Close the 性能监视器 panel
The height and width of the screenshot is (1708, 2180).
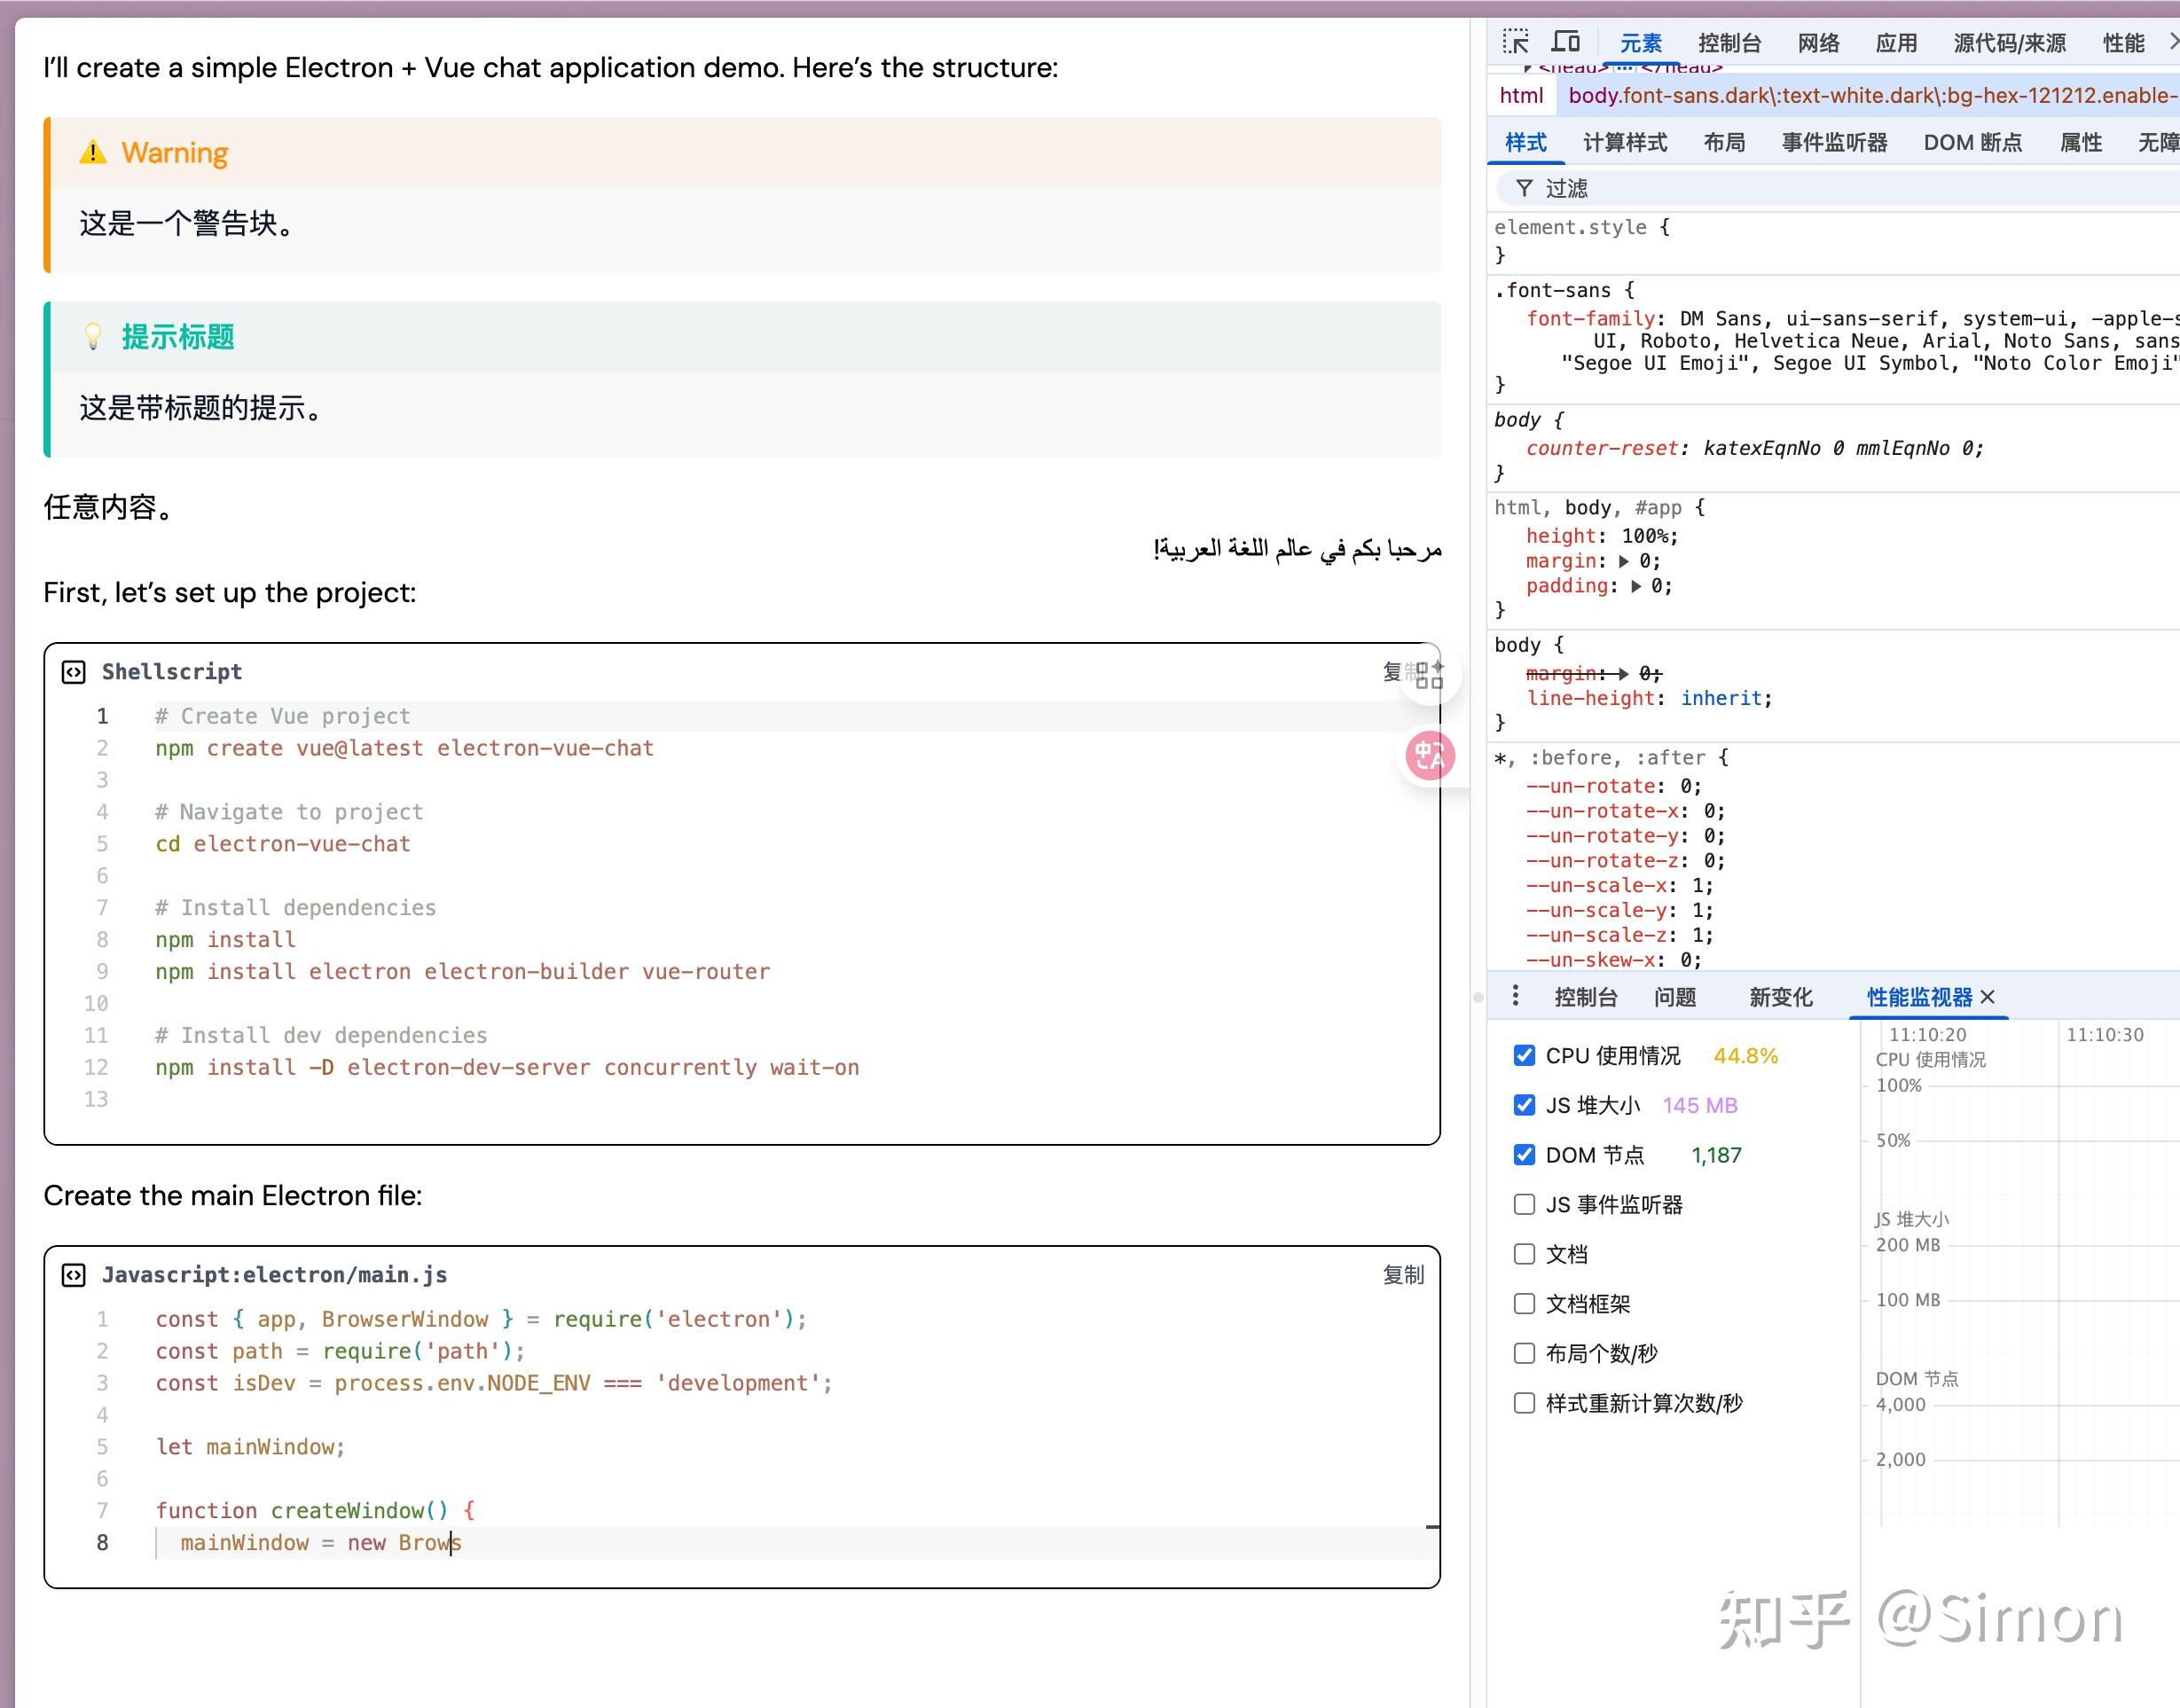1988,996
